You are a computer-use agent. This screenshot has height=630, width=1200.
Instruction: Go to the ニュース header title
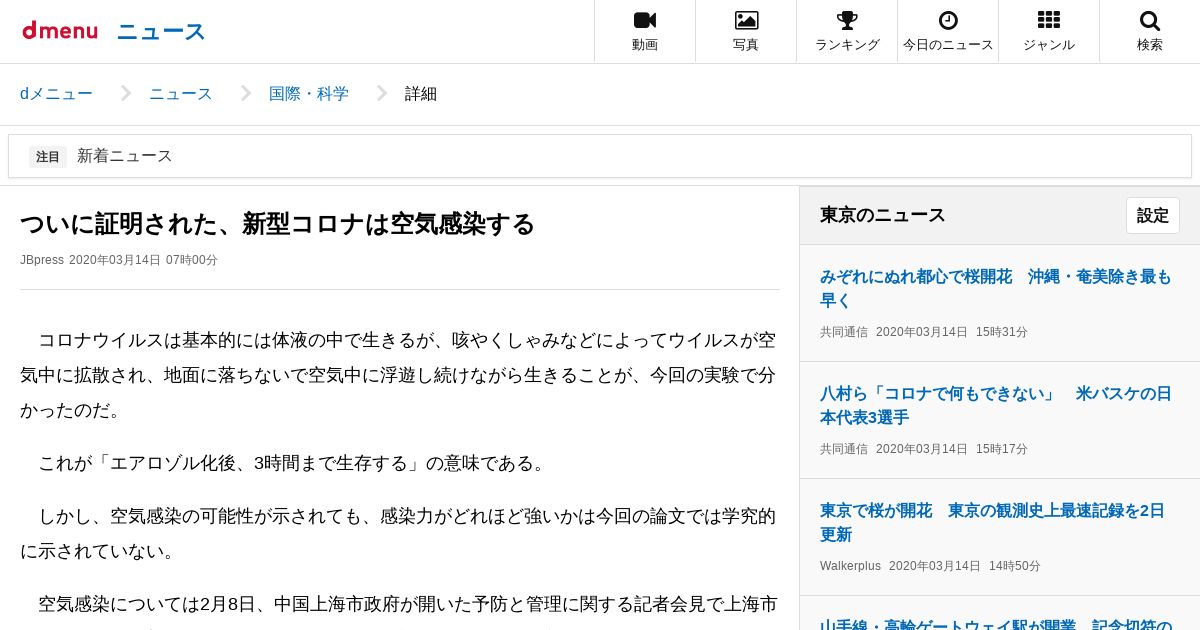(161, 32)
